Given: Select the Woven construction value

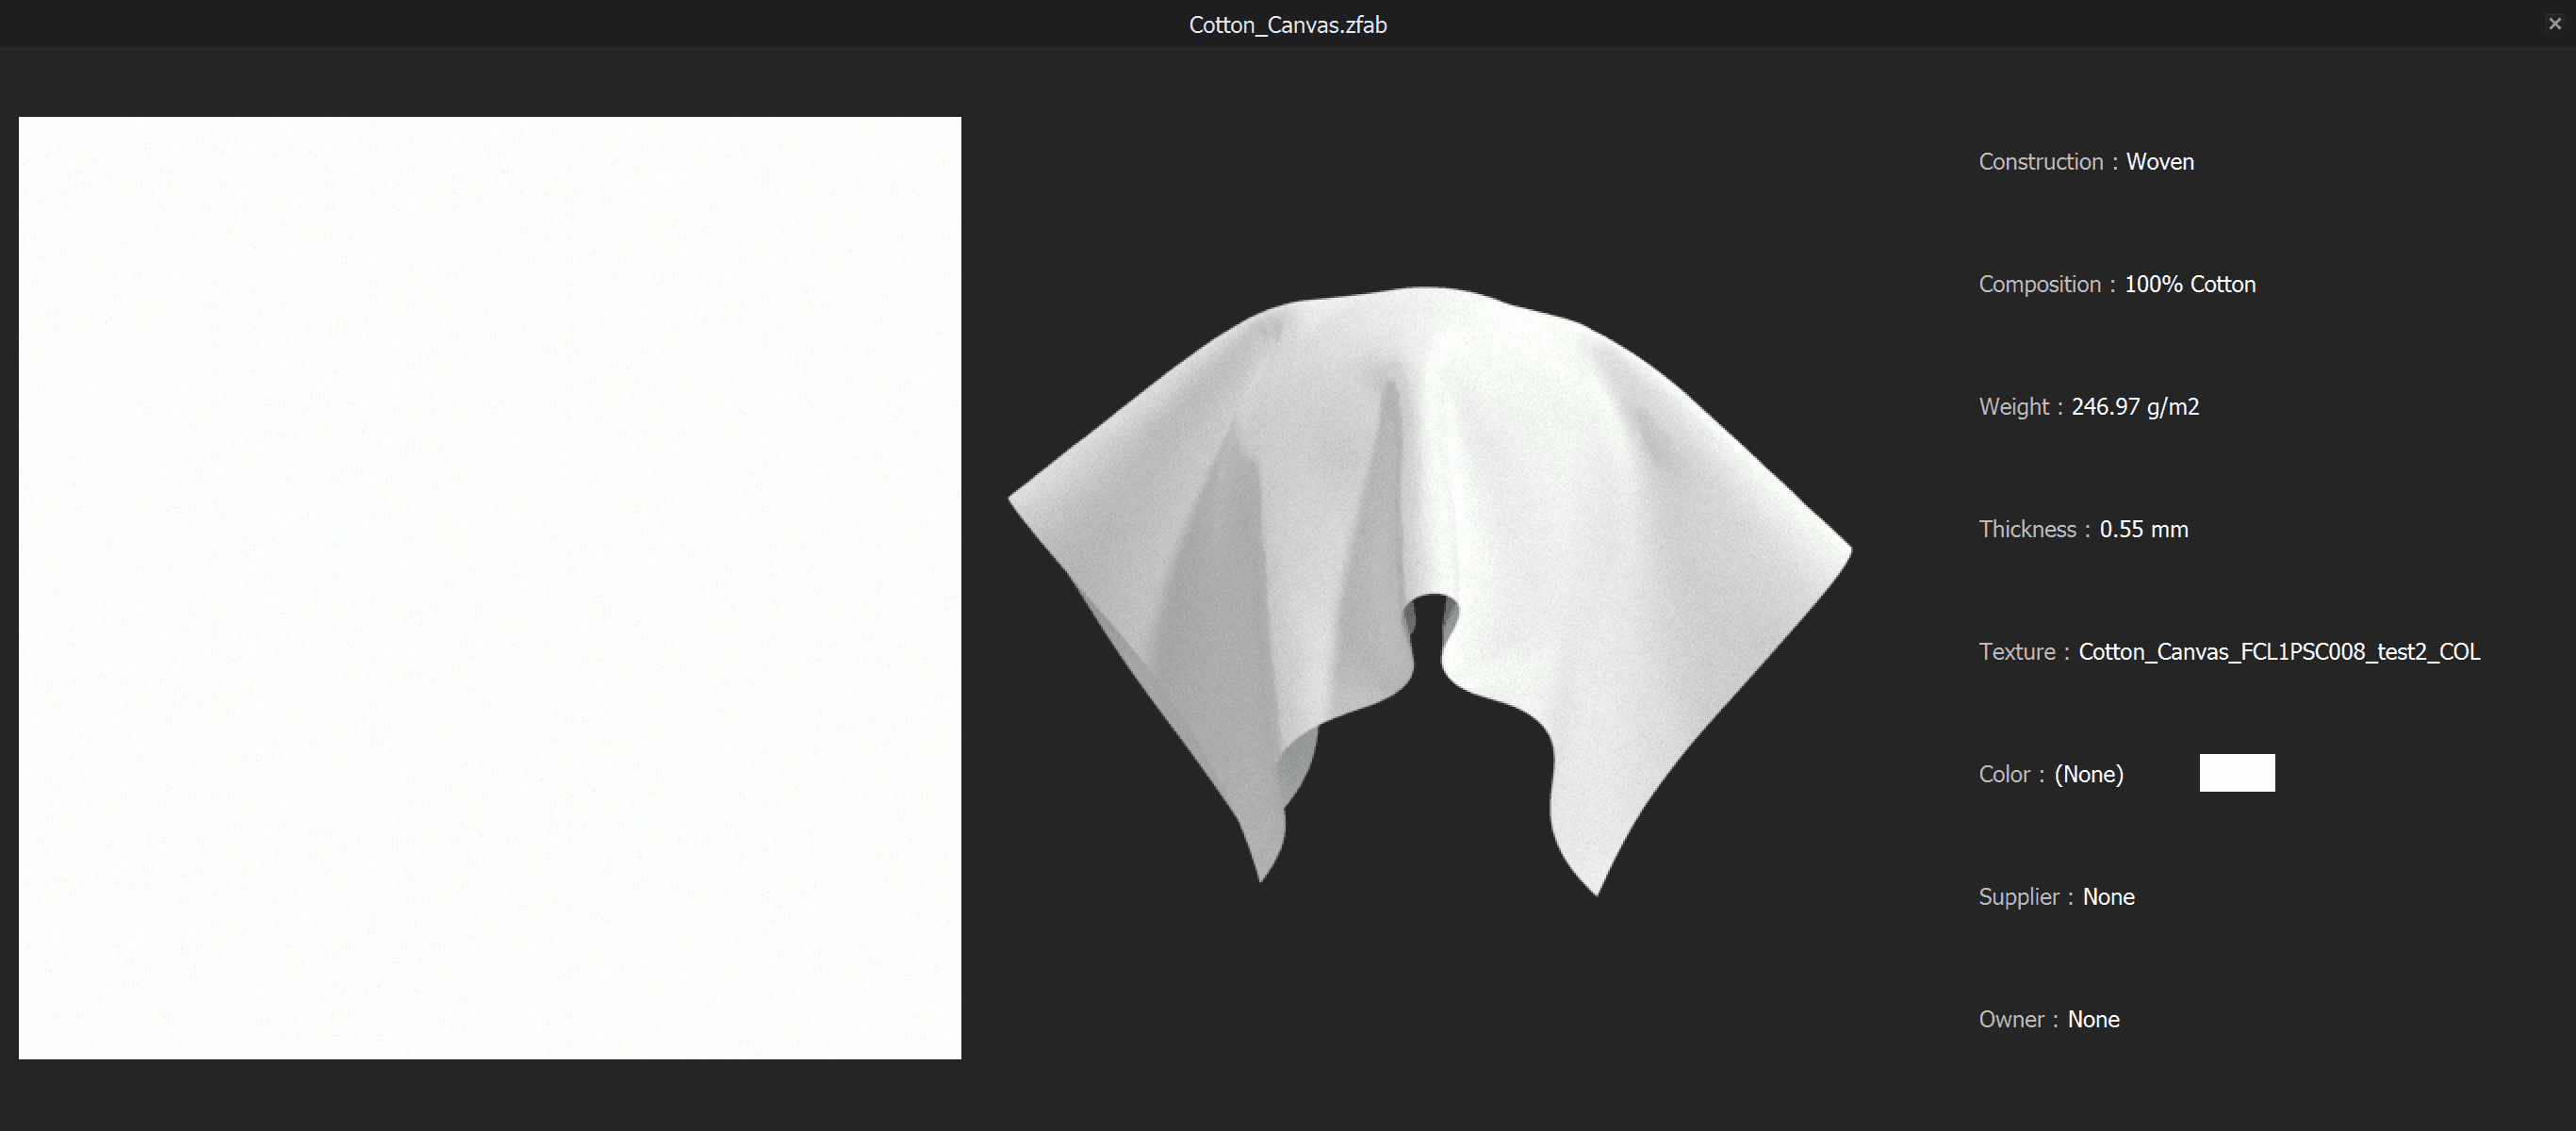Looking at the screenshot, I should click(2159, 162).
